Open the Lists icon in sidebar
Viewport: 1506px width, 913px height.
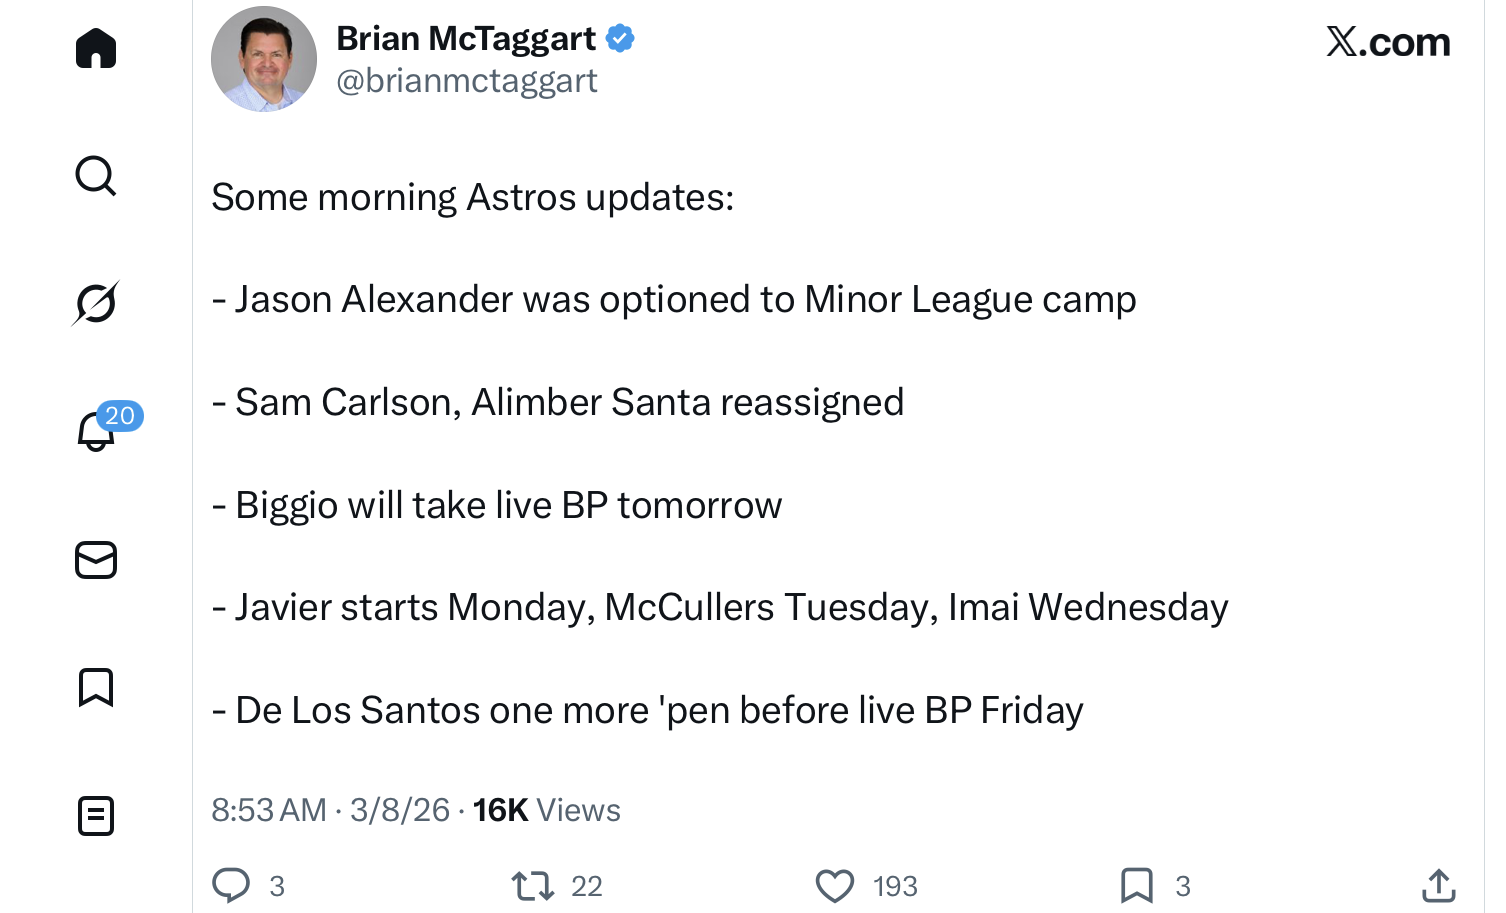(x=96, y=816)
